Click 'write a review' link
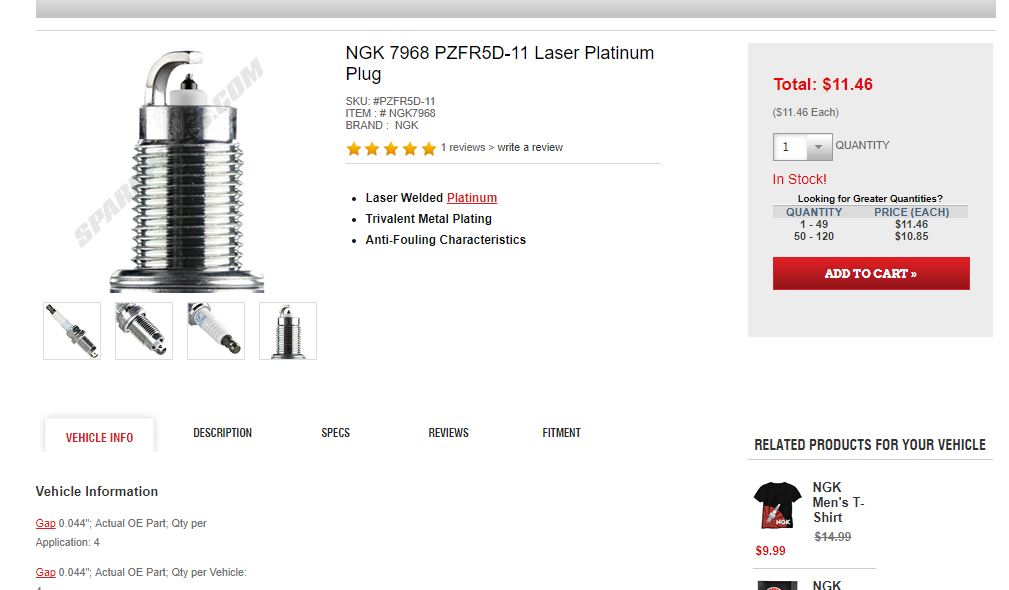1009x590 pixels. pyautogui.click(x=530, y=147)
